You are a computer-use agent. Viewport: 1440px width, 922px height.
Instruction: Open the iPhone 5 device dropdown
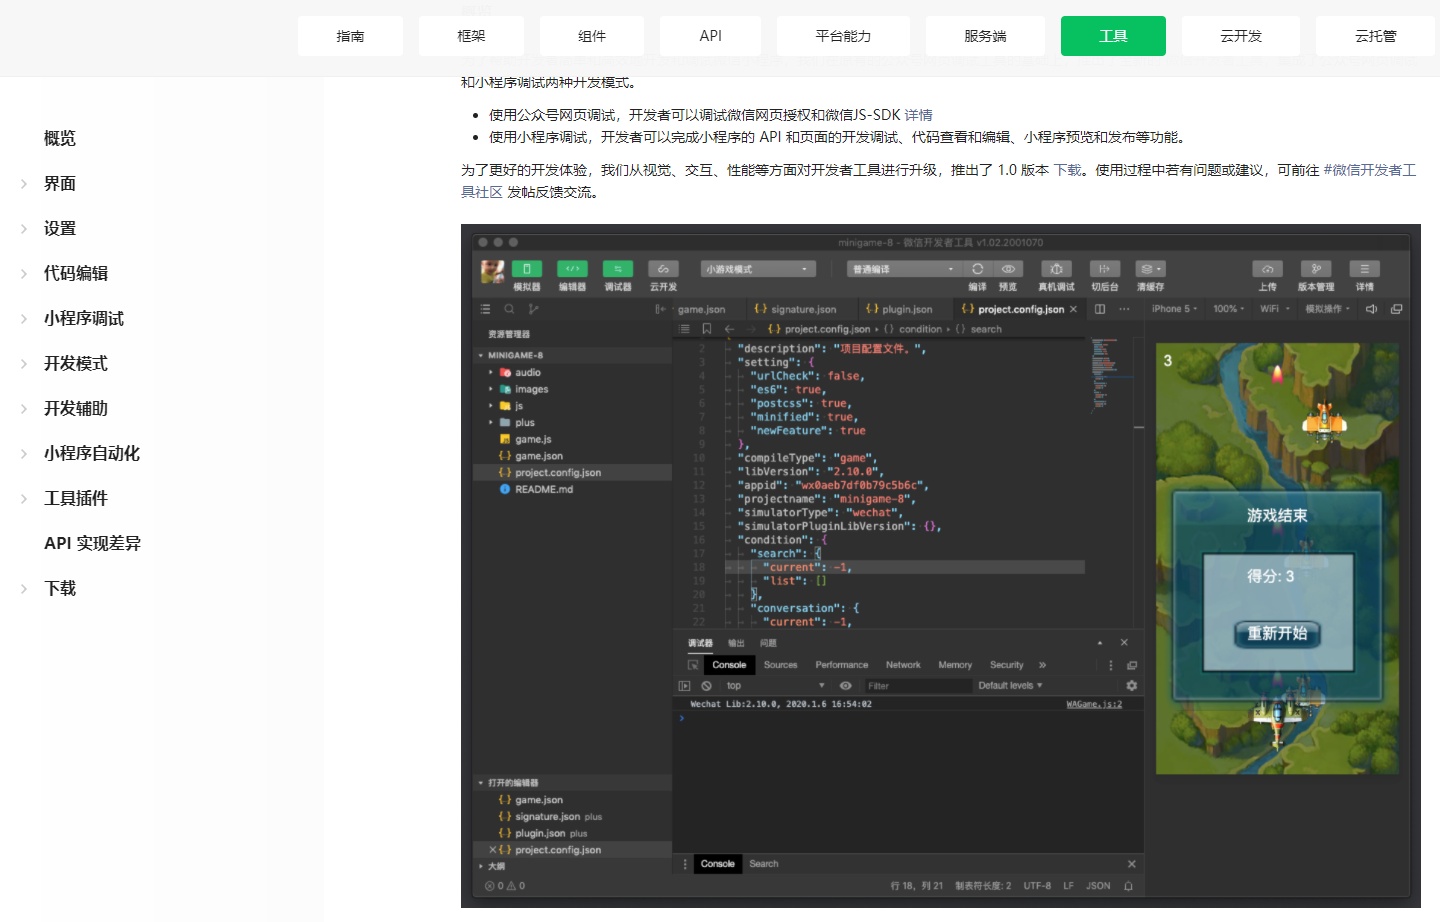tap(1175, 309)
